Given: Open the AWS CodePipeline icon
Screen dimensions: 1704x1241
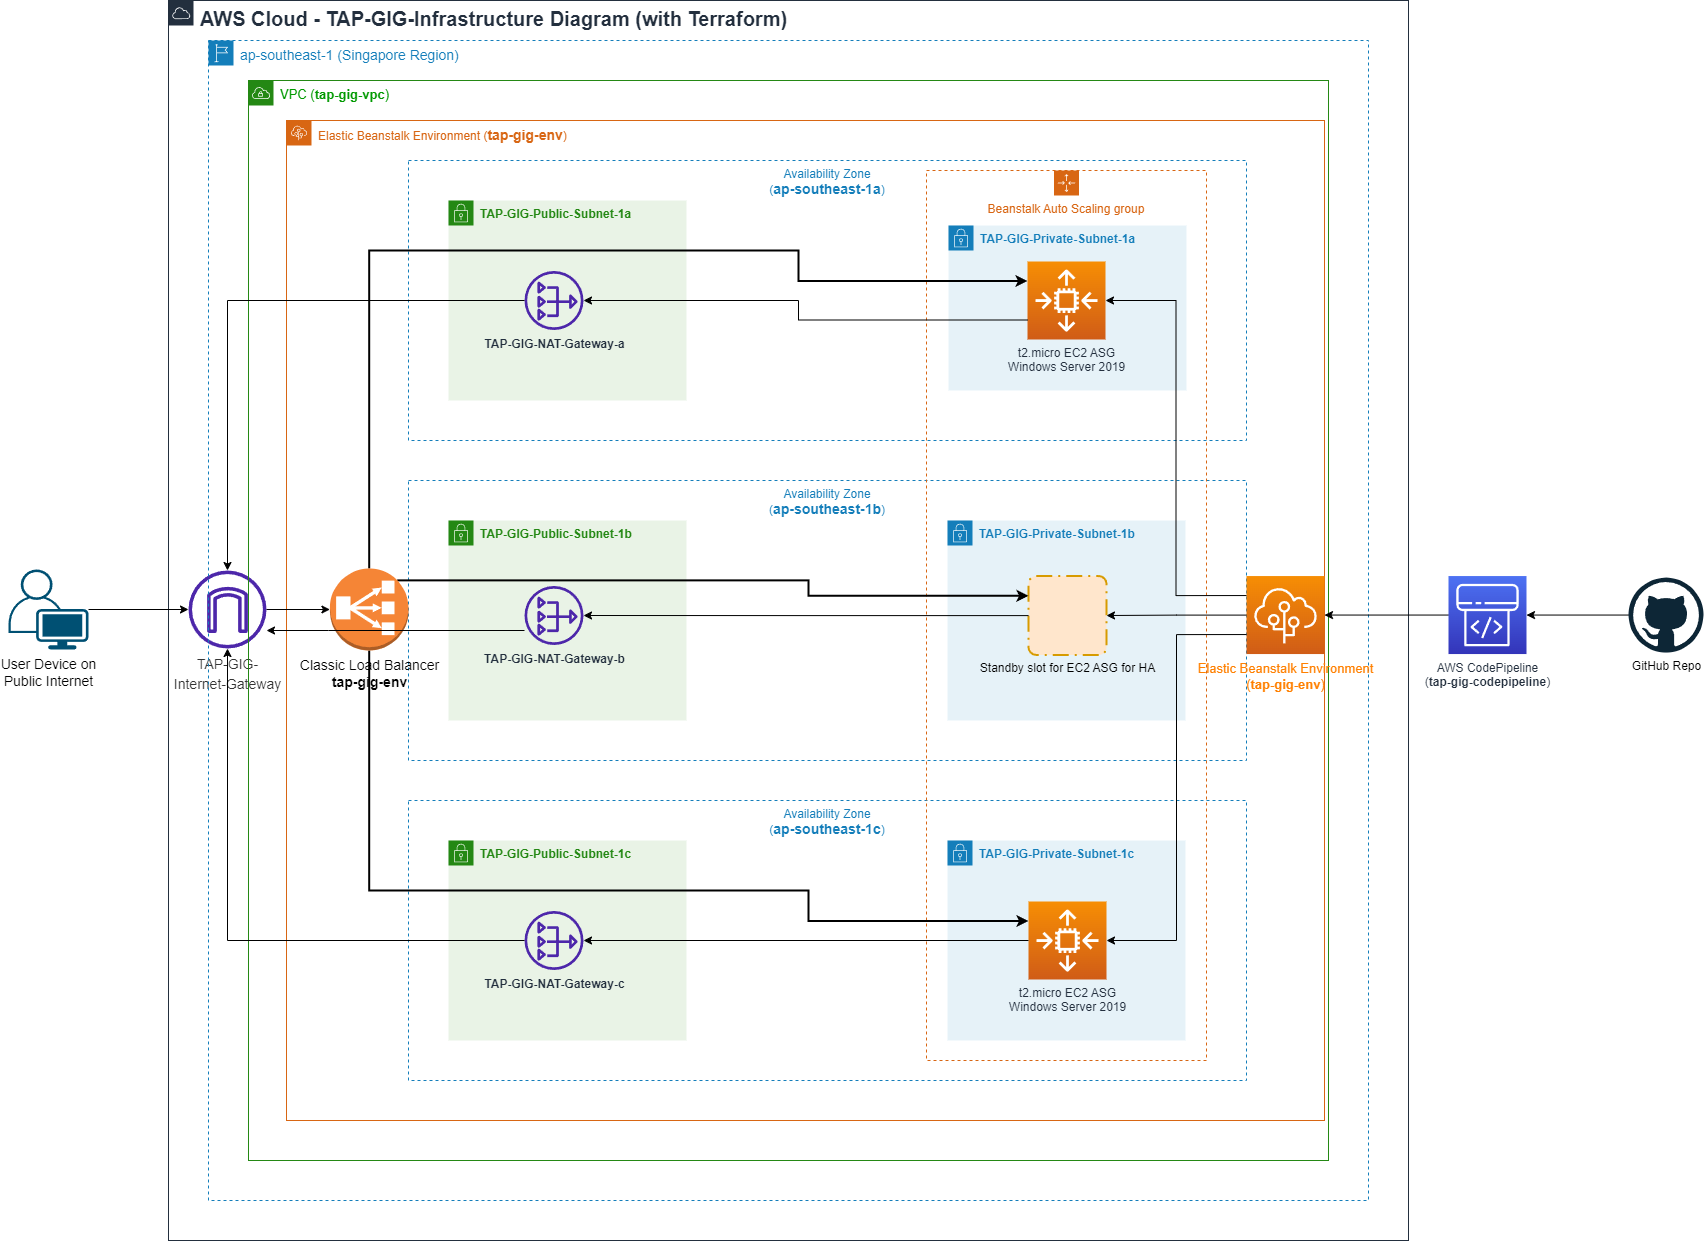Looking at the screenshot, I should (1487, 617).
